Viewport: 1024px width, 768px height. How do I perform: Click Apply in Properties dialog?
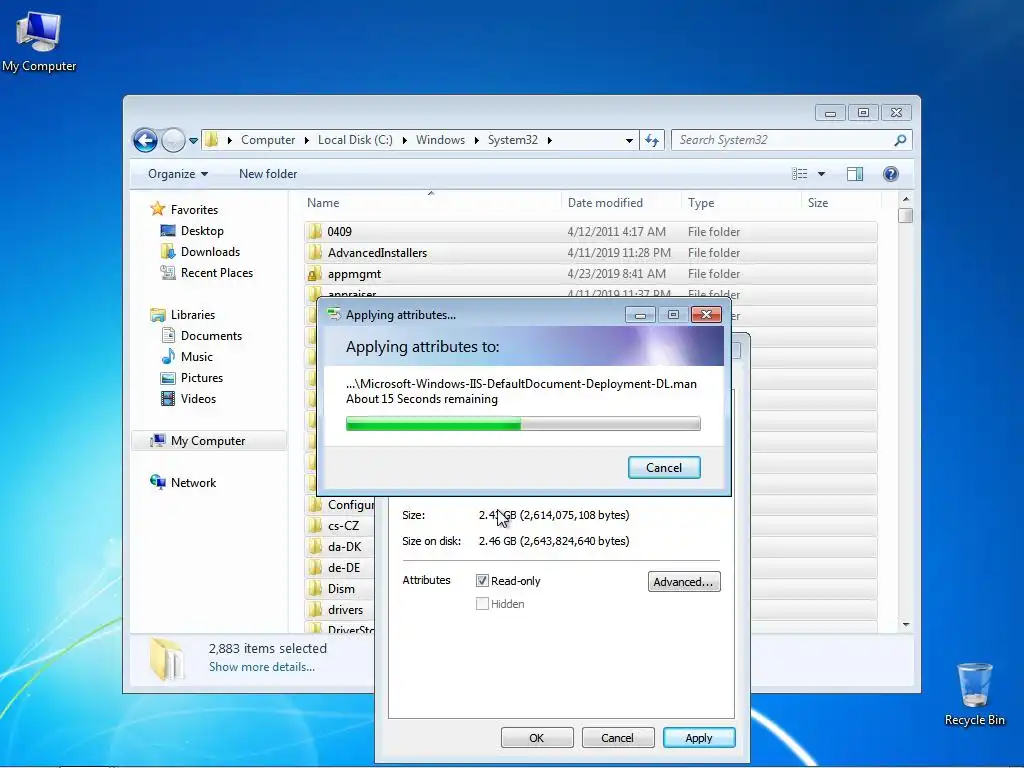click(699, 738)
